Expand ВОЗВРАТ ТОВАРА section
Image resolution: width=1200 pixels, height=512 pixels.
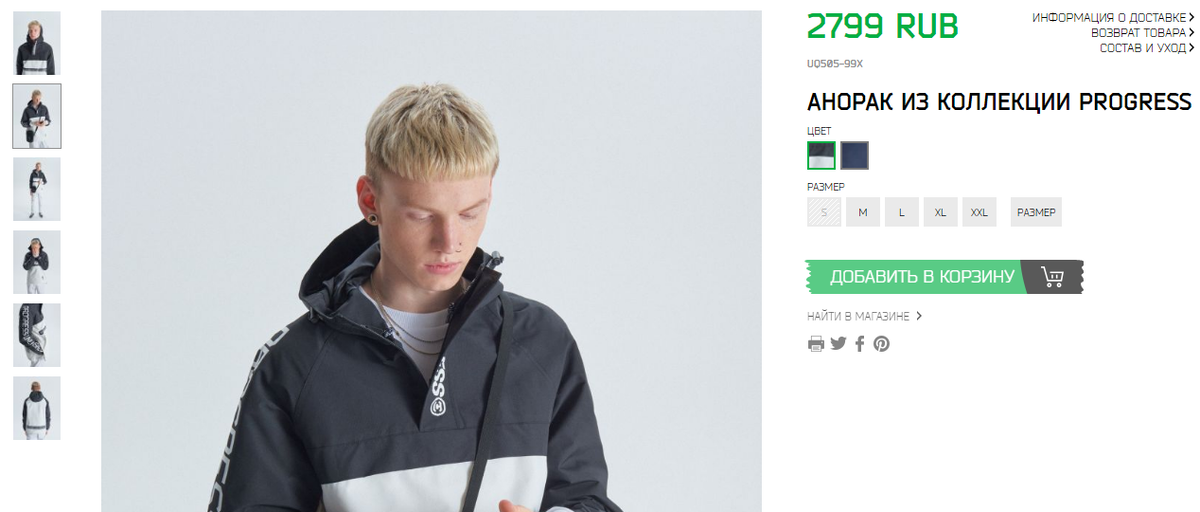pos(1142,33)
